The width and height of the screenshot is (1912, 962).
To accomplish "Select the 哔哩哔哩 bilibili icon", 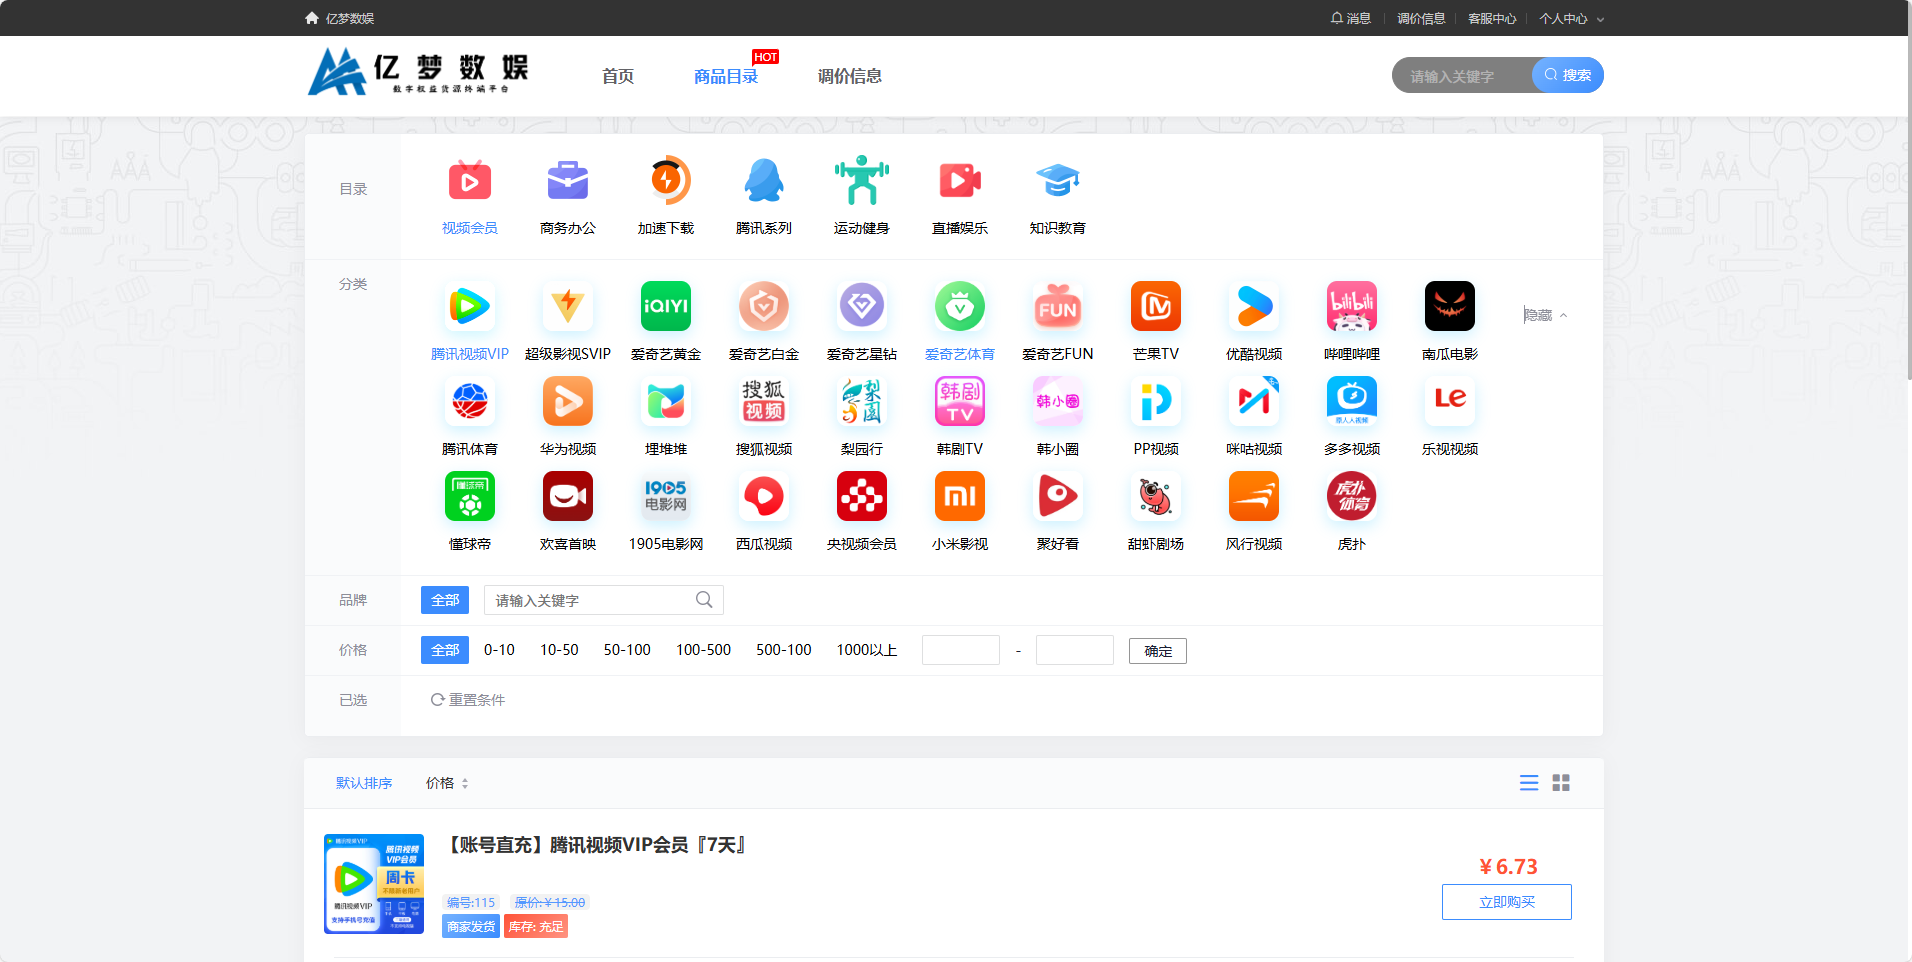I will click(1352, 307).
